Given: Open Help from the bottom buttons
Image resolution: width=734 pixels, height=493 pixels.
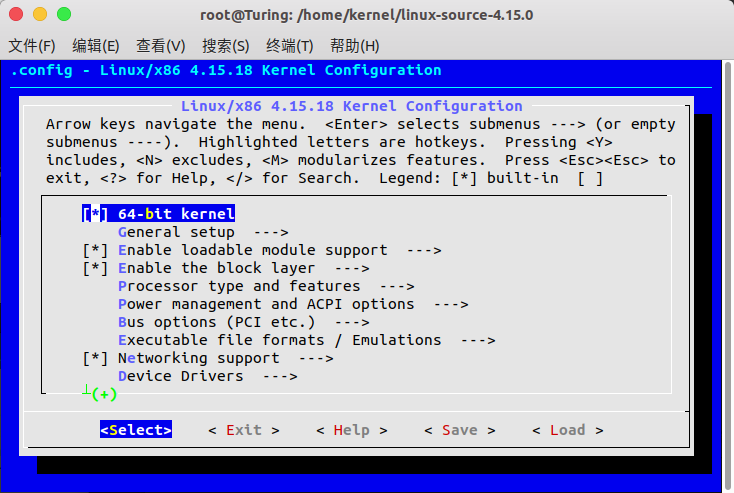Looking at the screenshot, I should 352,430.
